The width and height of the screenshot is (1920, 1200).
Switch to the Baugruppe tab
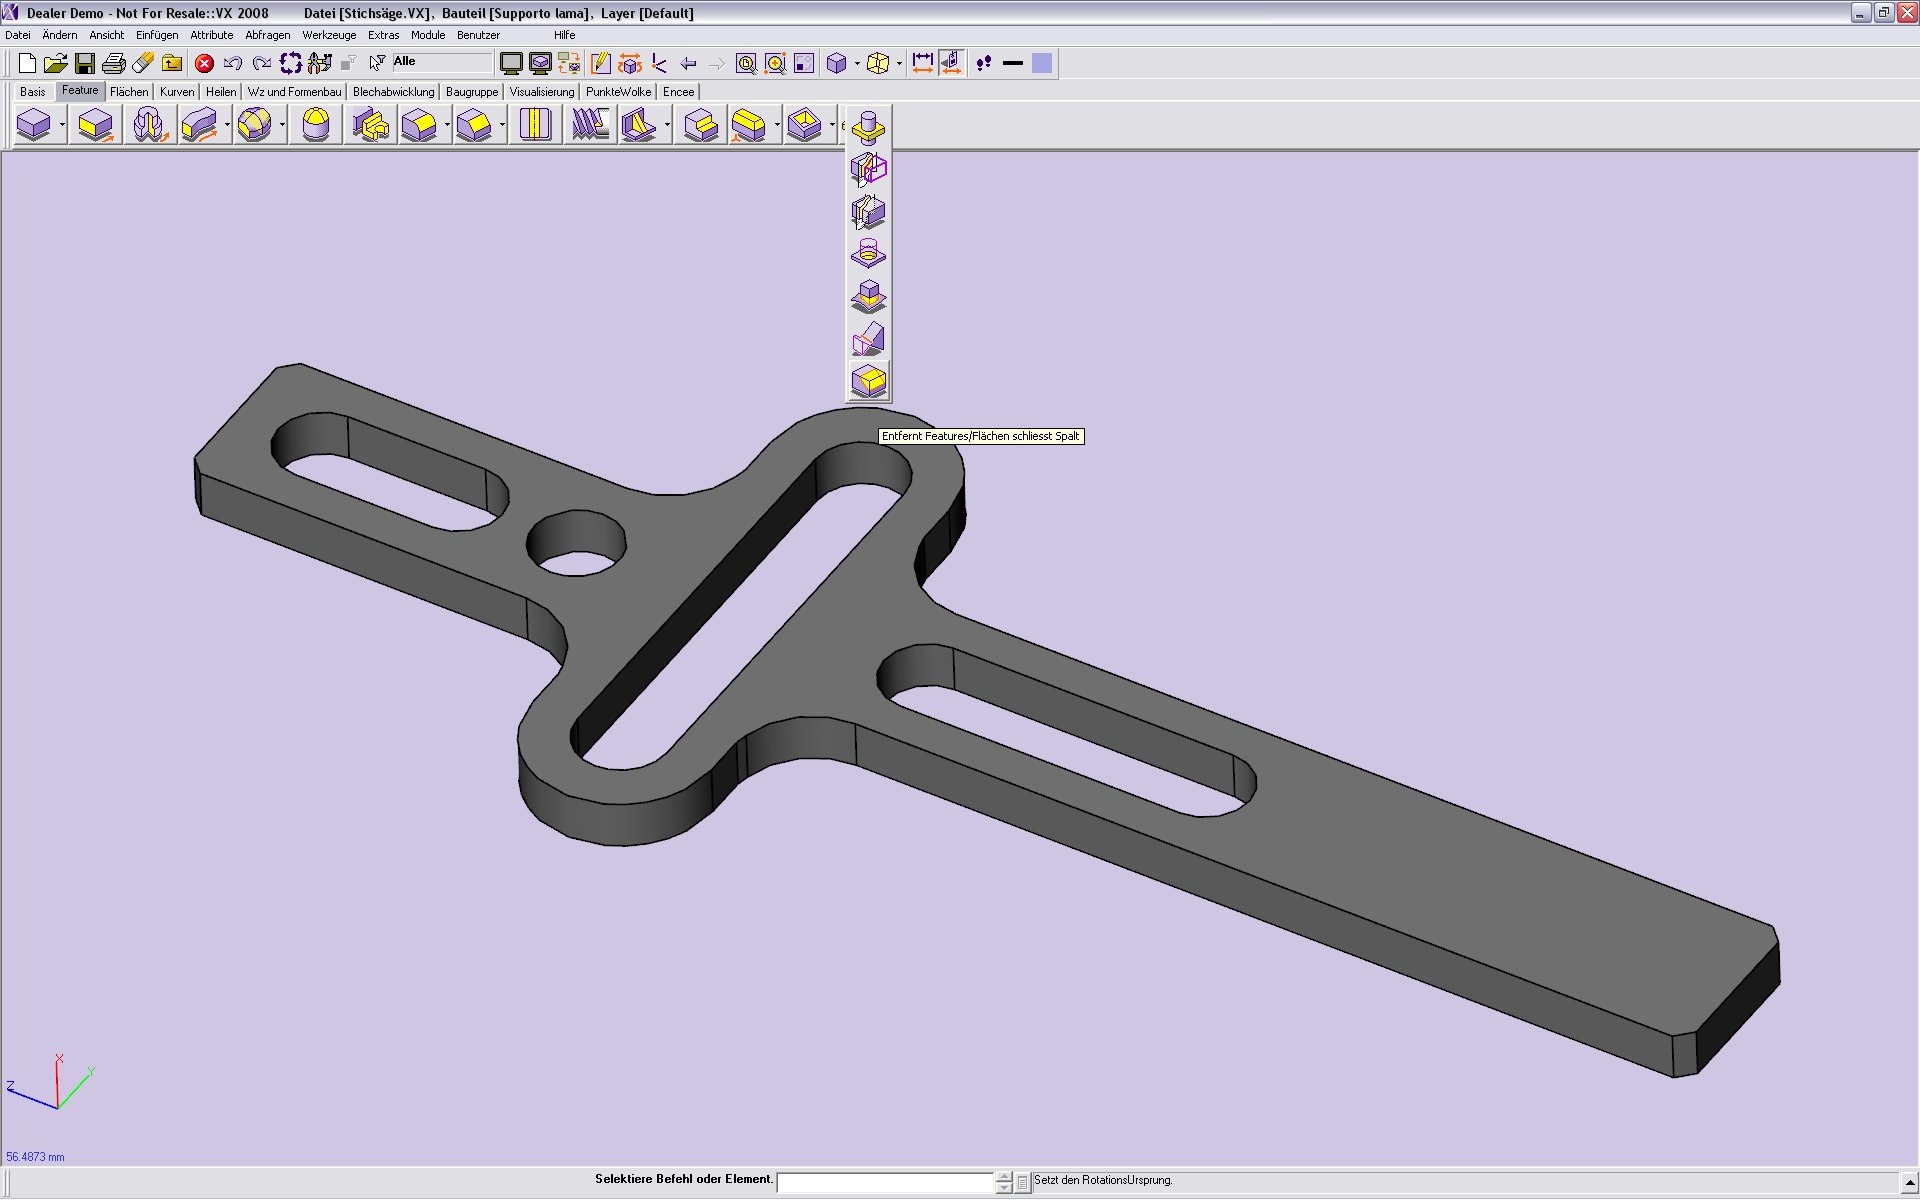(472, 92)
